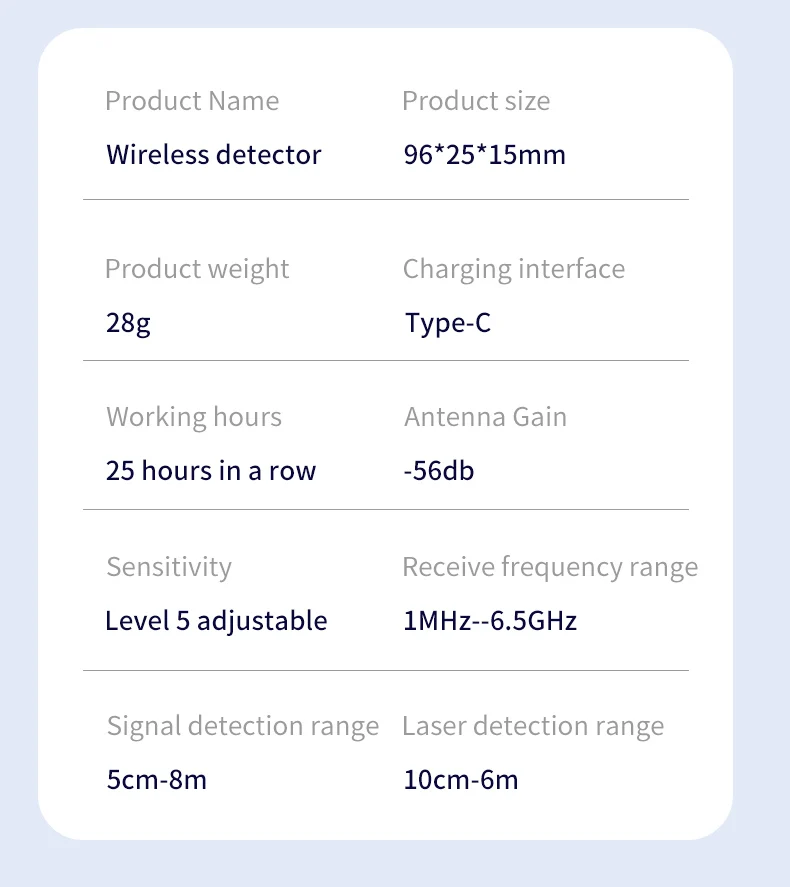Click the "Sensitivity" label
Viewport: 790px width, 887px height.
pyautogui.click(x=169, y=567)
